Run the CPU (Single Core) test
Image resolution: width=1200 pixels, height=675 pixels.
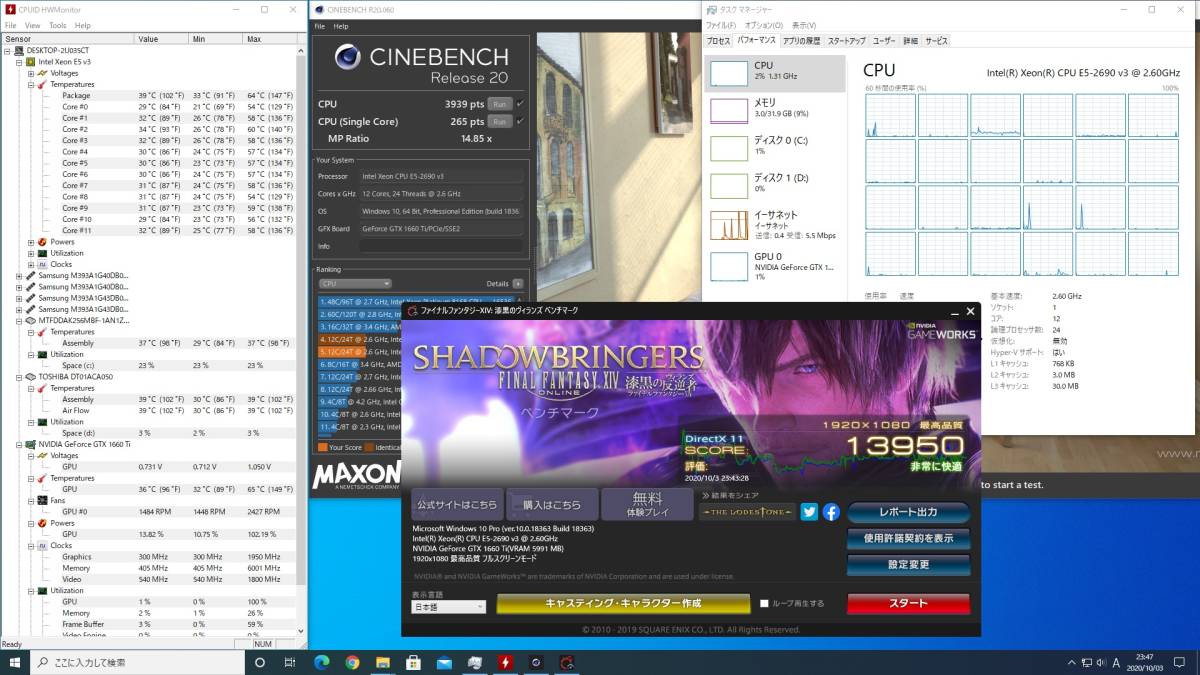point(500,121)
